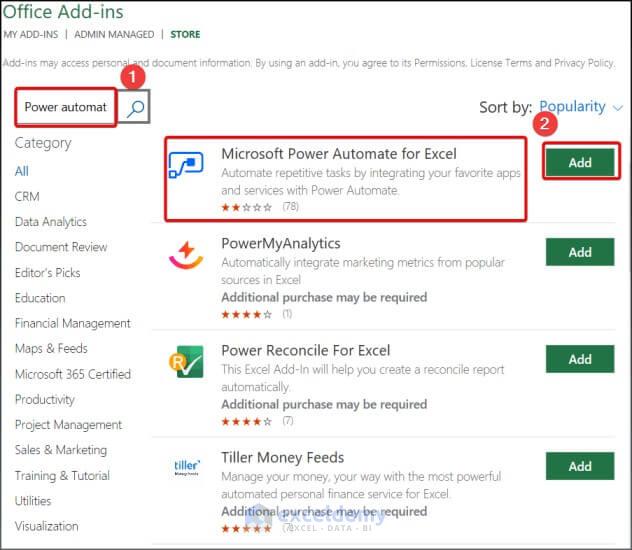The height and width of the screenshot is (550, 632).
Task: Click the PowerMyAnalytics app icon
Action: coord(186,258)
